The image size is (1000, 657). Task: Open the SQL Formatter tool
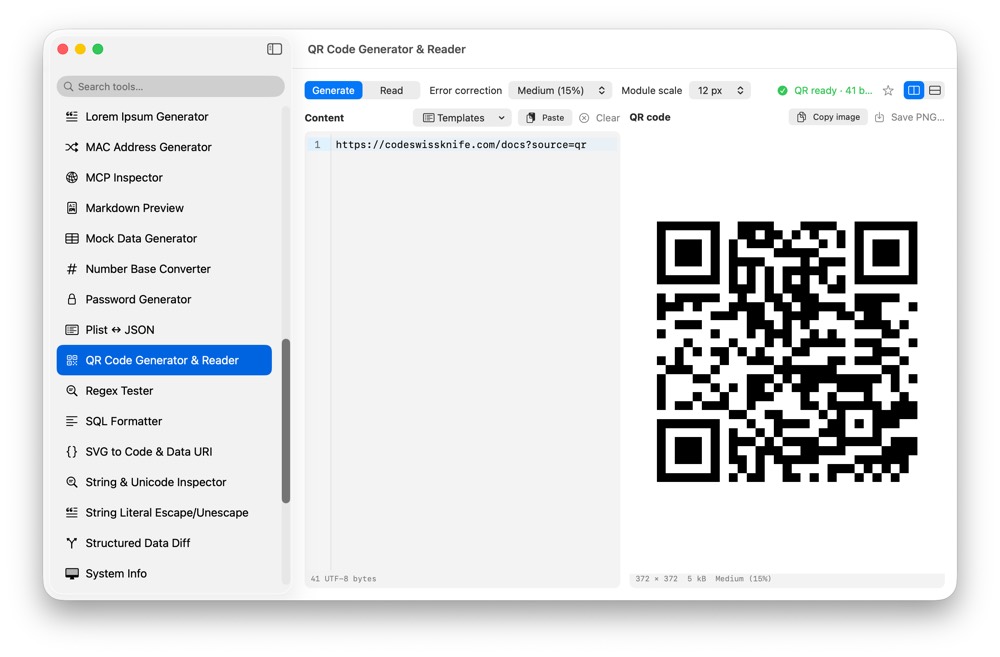pyautogui.click(x=165, y=421)
